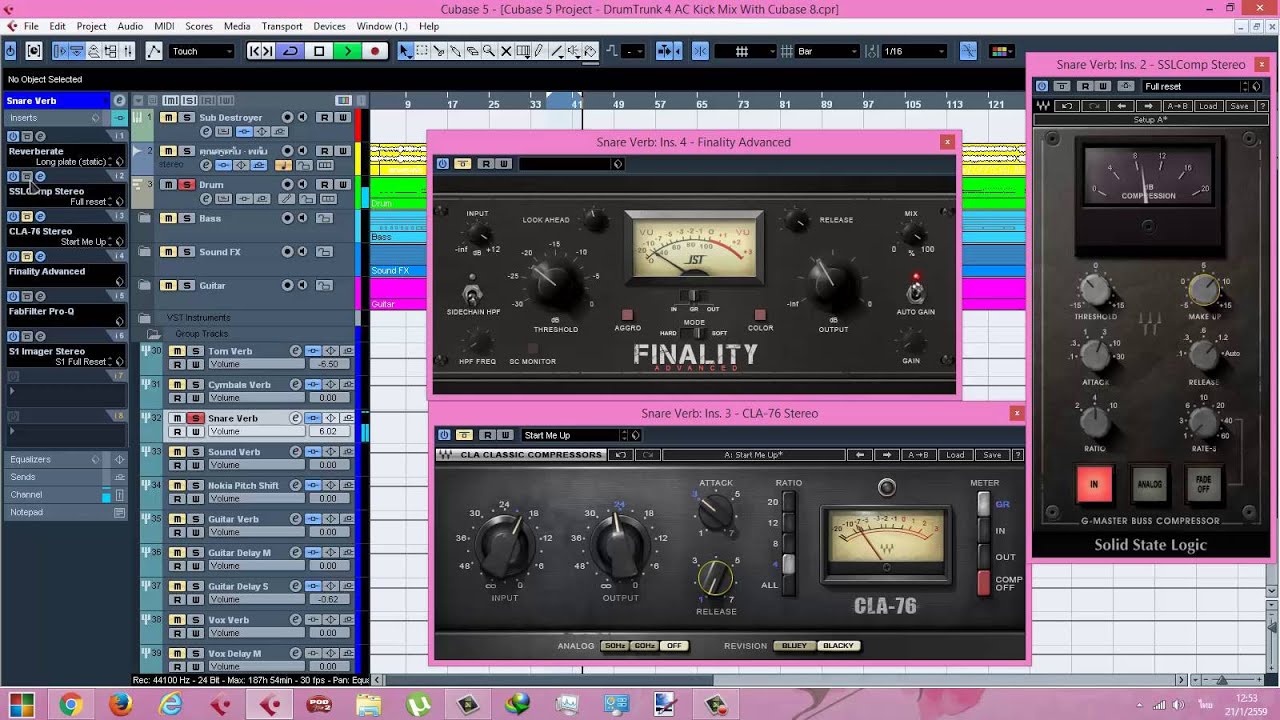The image size is (1280, 720).
Task: Solo the Snare Verb track
Action: [x=196, y=418]
